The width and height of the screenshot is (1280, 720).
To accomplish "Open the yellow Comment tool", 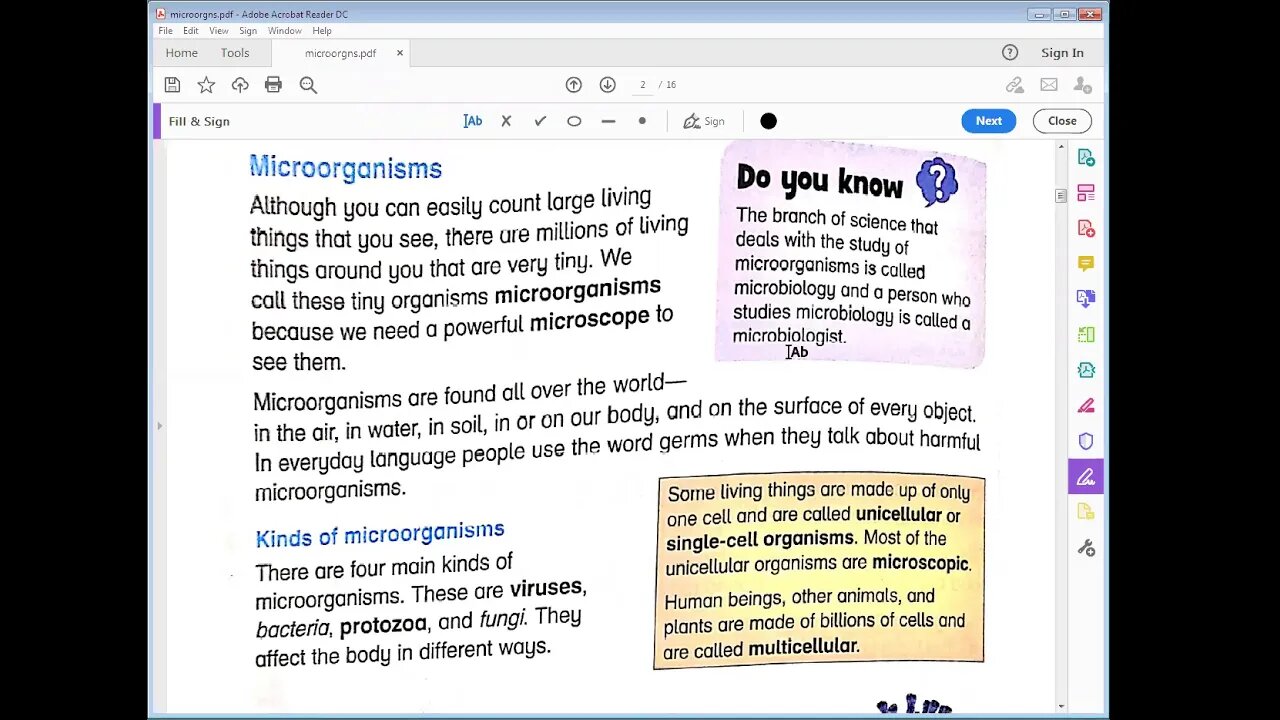I will coord(1086,263).
